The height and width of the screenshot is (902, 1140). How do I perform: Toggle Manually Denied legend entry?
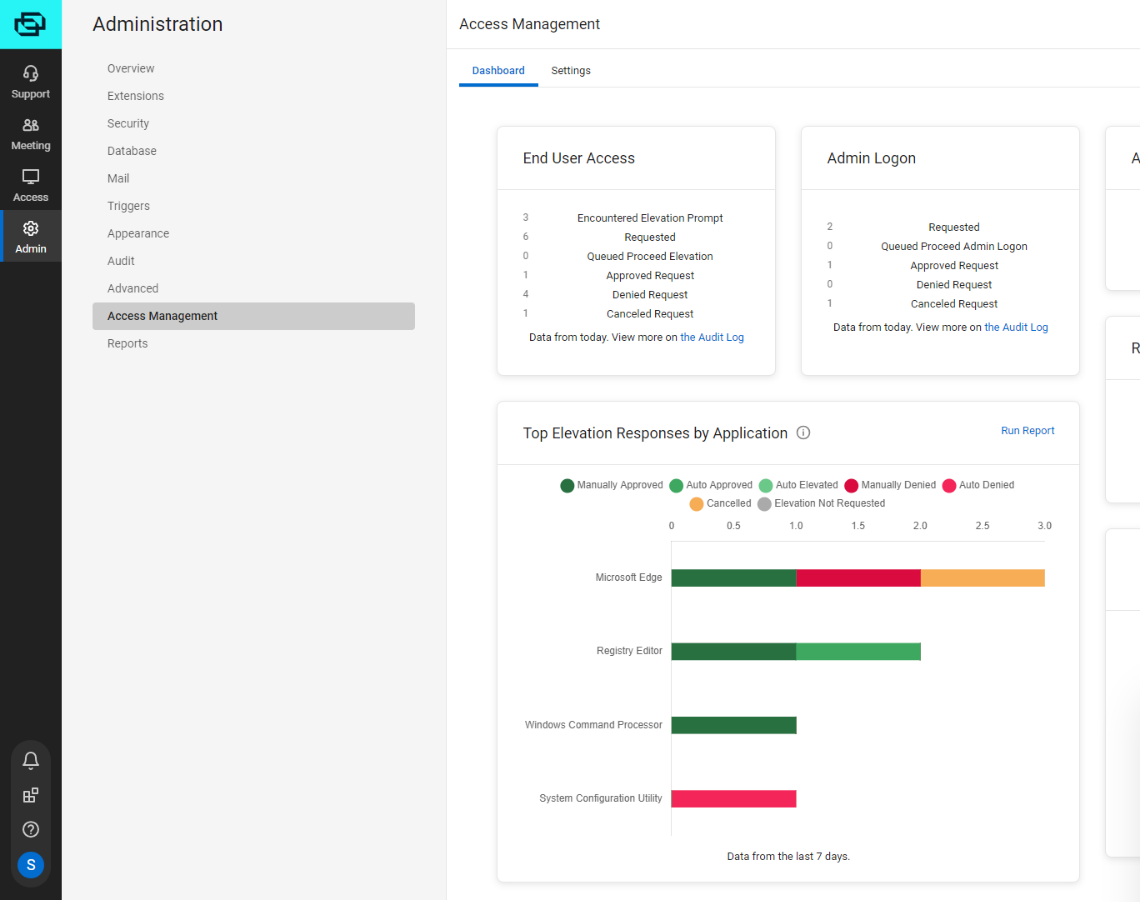890,486
